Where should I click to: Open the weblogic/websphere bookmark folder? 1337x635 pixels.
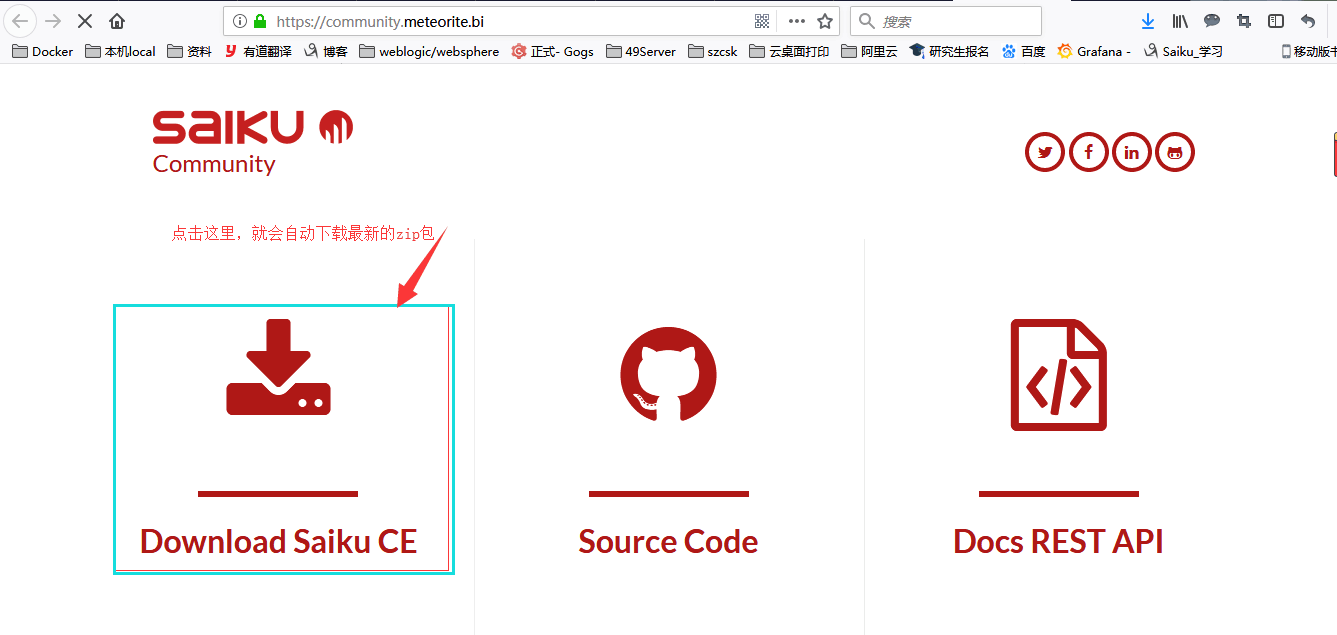pos(429,51)
